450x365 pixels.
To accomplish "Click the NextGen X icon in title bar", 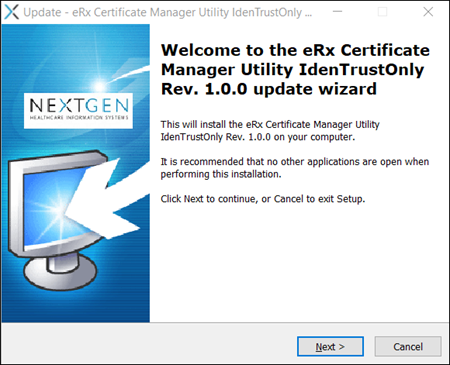I will pyautogui.click(x=11, y=12).
